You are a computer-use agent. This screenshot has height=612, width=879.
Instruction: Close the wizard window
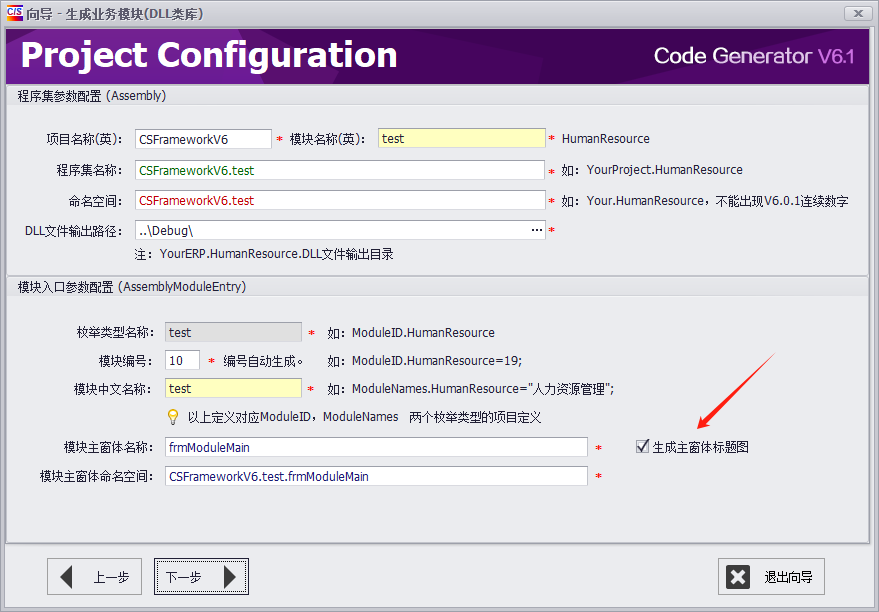858,13
